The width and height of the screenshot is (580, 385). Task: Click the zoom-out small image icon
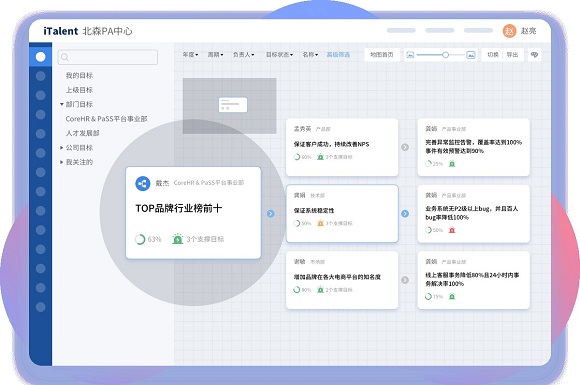tap(410, 55)
